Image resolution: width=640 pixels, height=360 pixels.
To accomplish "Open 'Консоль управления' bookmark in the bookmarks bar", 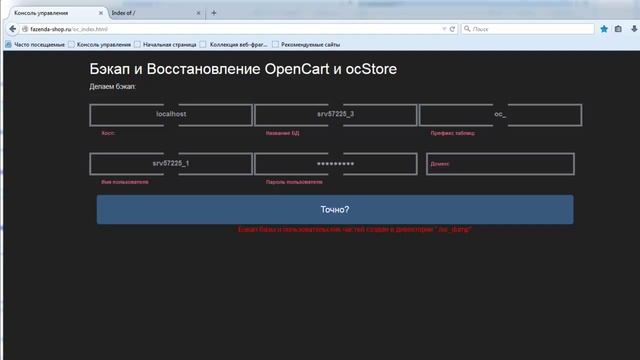I will click(100, 44).
